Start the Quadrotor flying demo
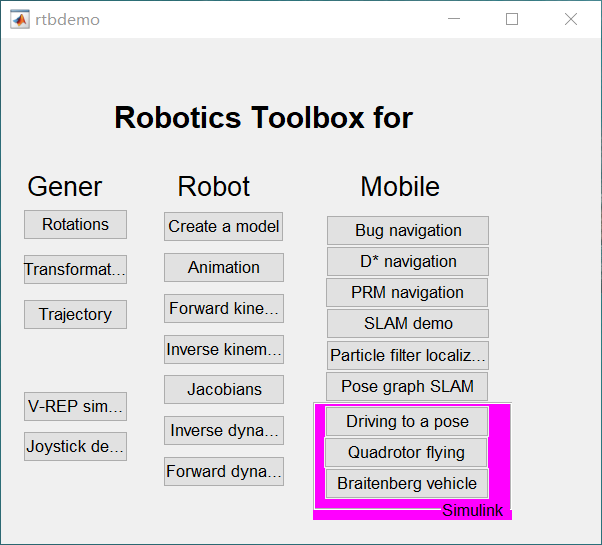 click(406, 453)
